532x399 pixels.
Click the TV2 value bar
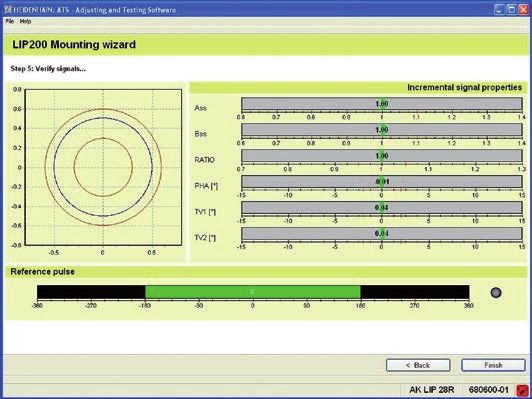382,233
